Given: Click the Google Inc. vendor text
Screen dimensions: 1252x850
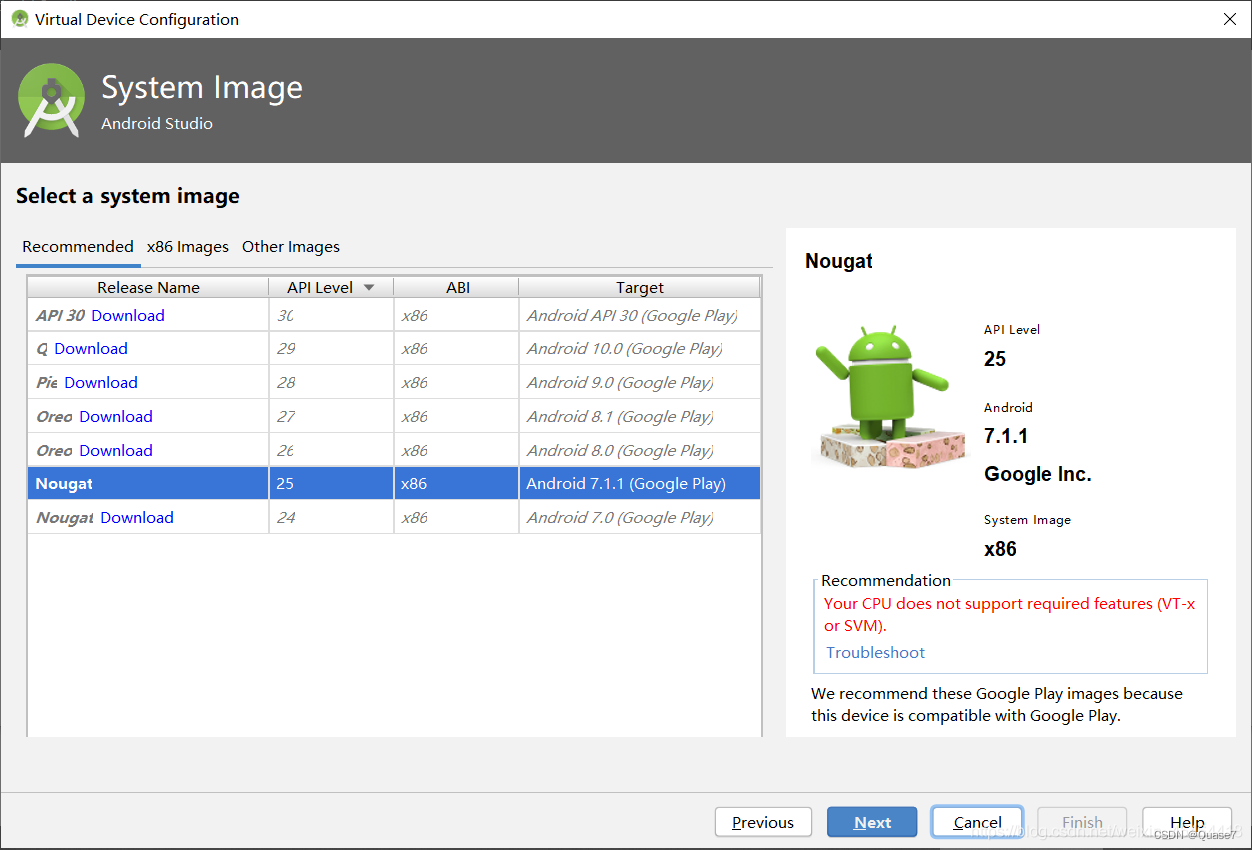Looking at the screenshot, I should (x=1038, y=474).
